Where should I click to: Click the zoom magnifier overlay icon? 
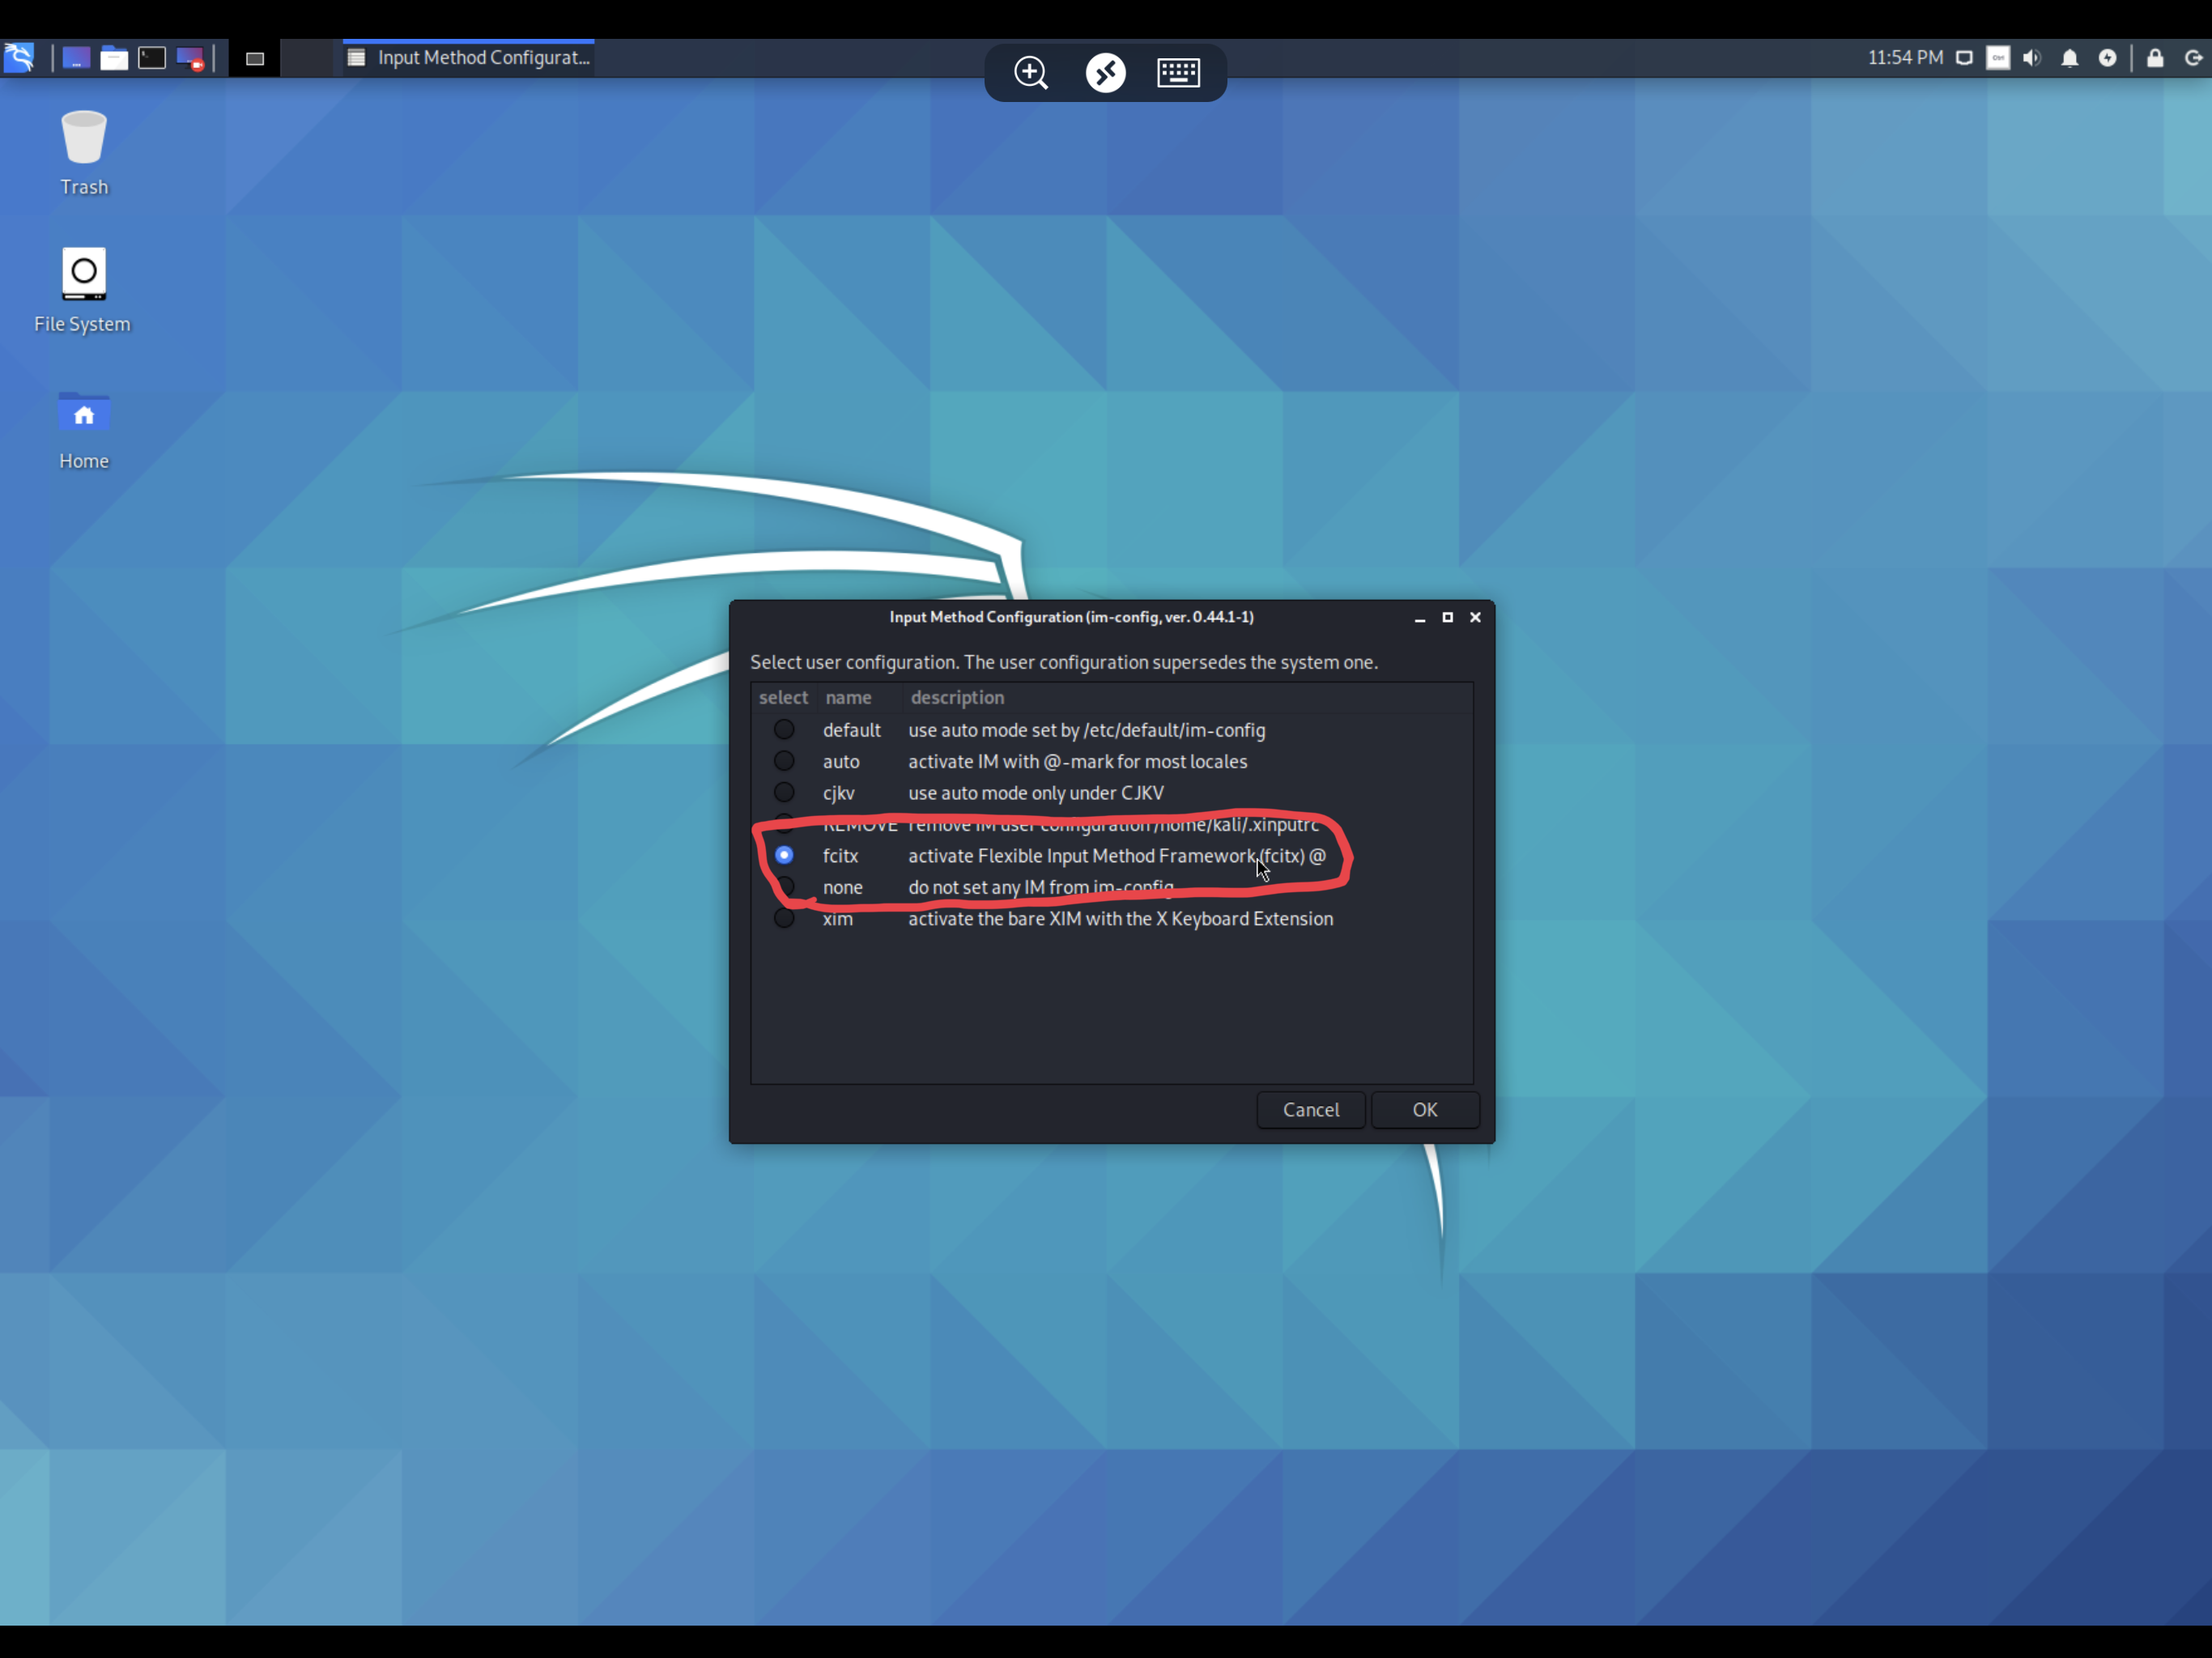[x=1031, y=73]
